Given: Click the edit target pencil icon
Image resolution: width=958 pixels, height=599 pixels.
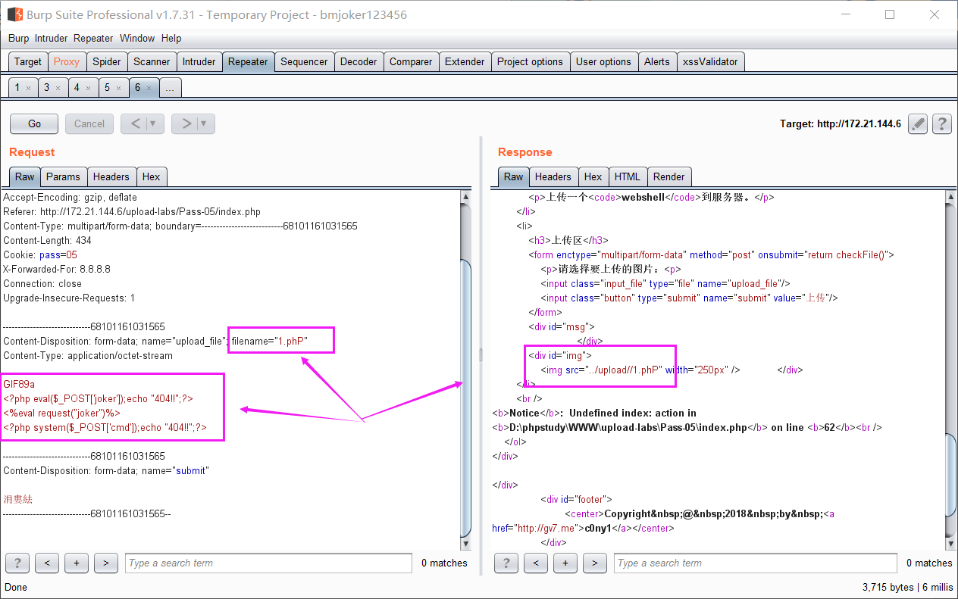Looking at the screenshot, I should 918,123.
